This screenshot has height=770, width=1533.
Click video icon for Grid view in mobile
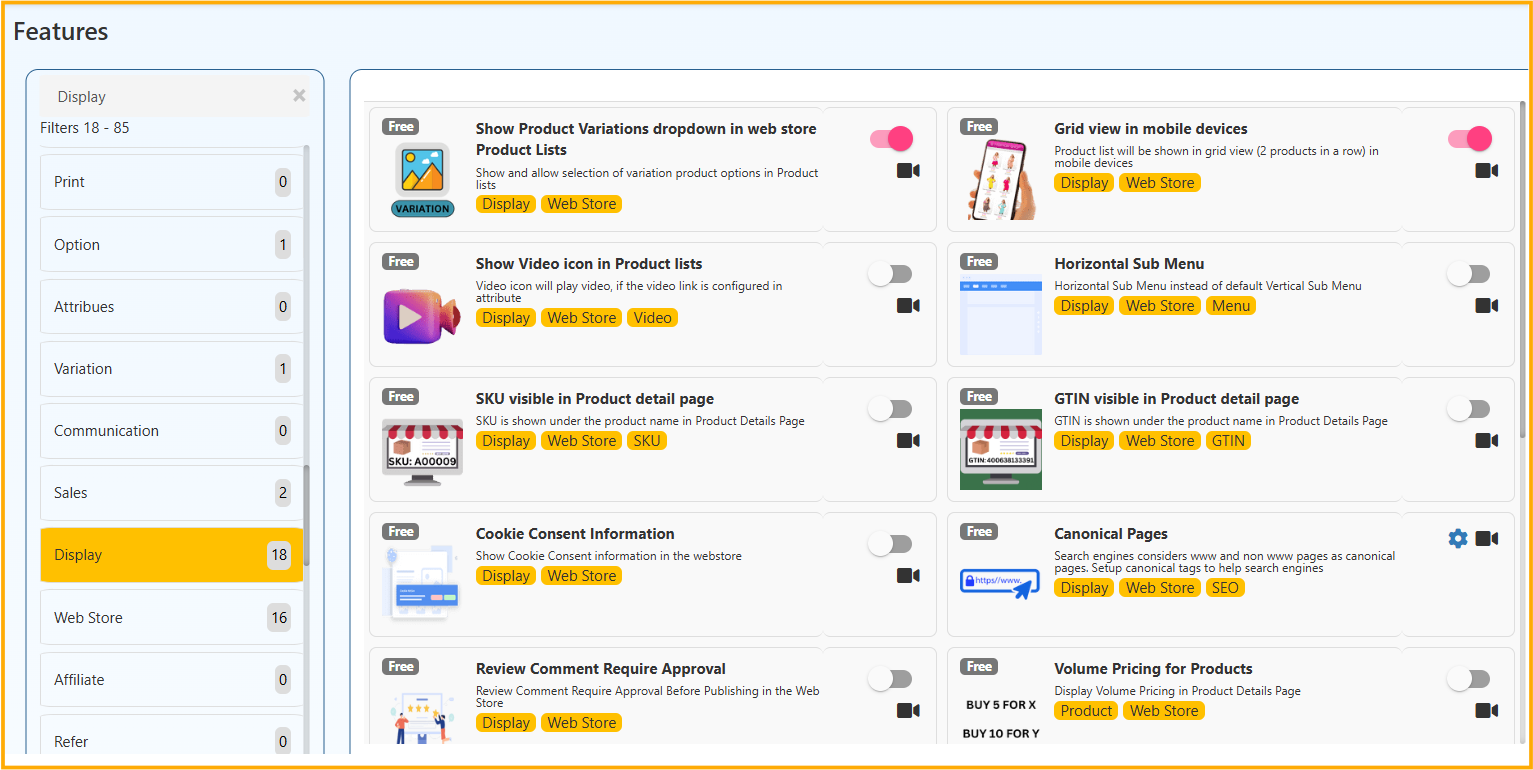click(1487, 171)
